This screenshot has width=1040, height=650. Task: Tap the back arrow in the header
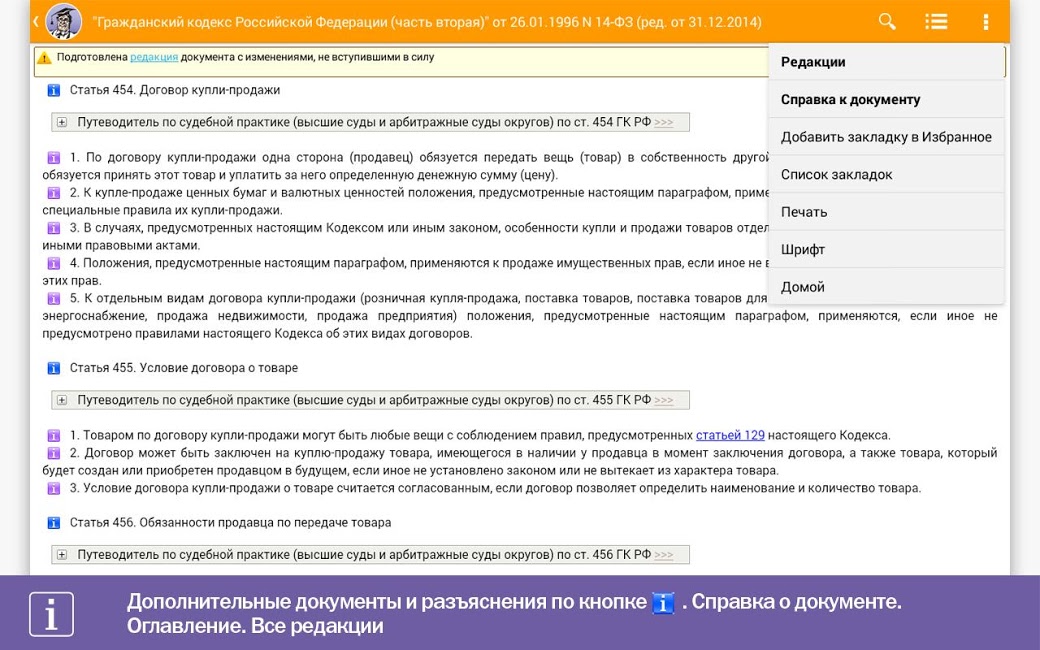coord(36,22)
